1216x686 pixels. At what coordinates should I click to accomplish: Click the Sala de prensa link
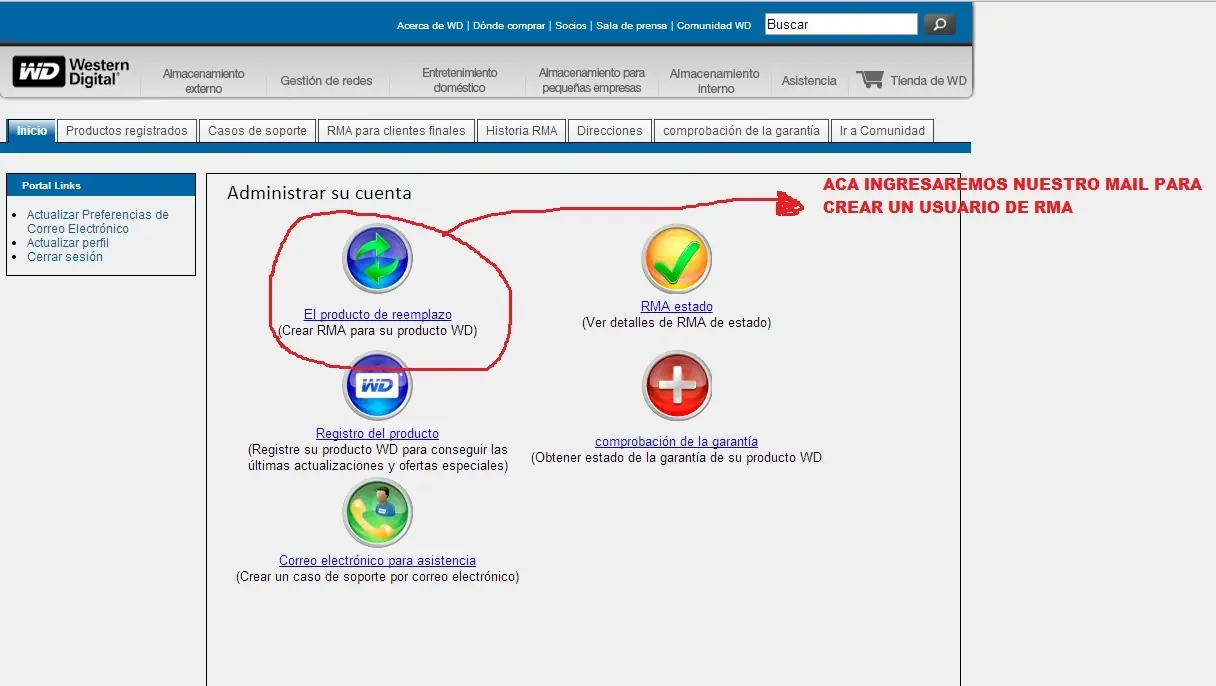[631, 26]
